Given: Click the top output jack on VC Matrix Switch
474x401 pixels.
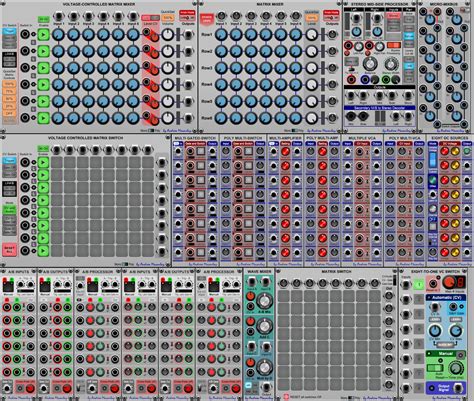Looking at the screenshot, I should [162, 162].
